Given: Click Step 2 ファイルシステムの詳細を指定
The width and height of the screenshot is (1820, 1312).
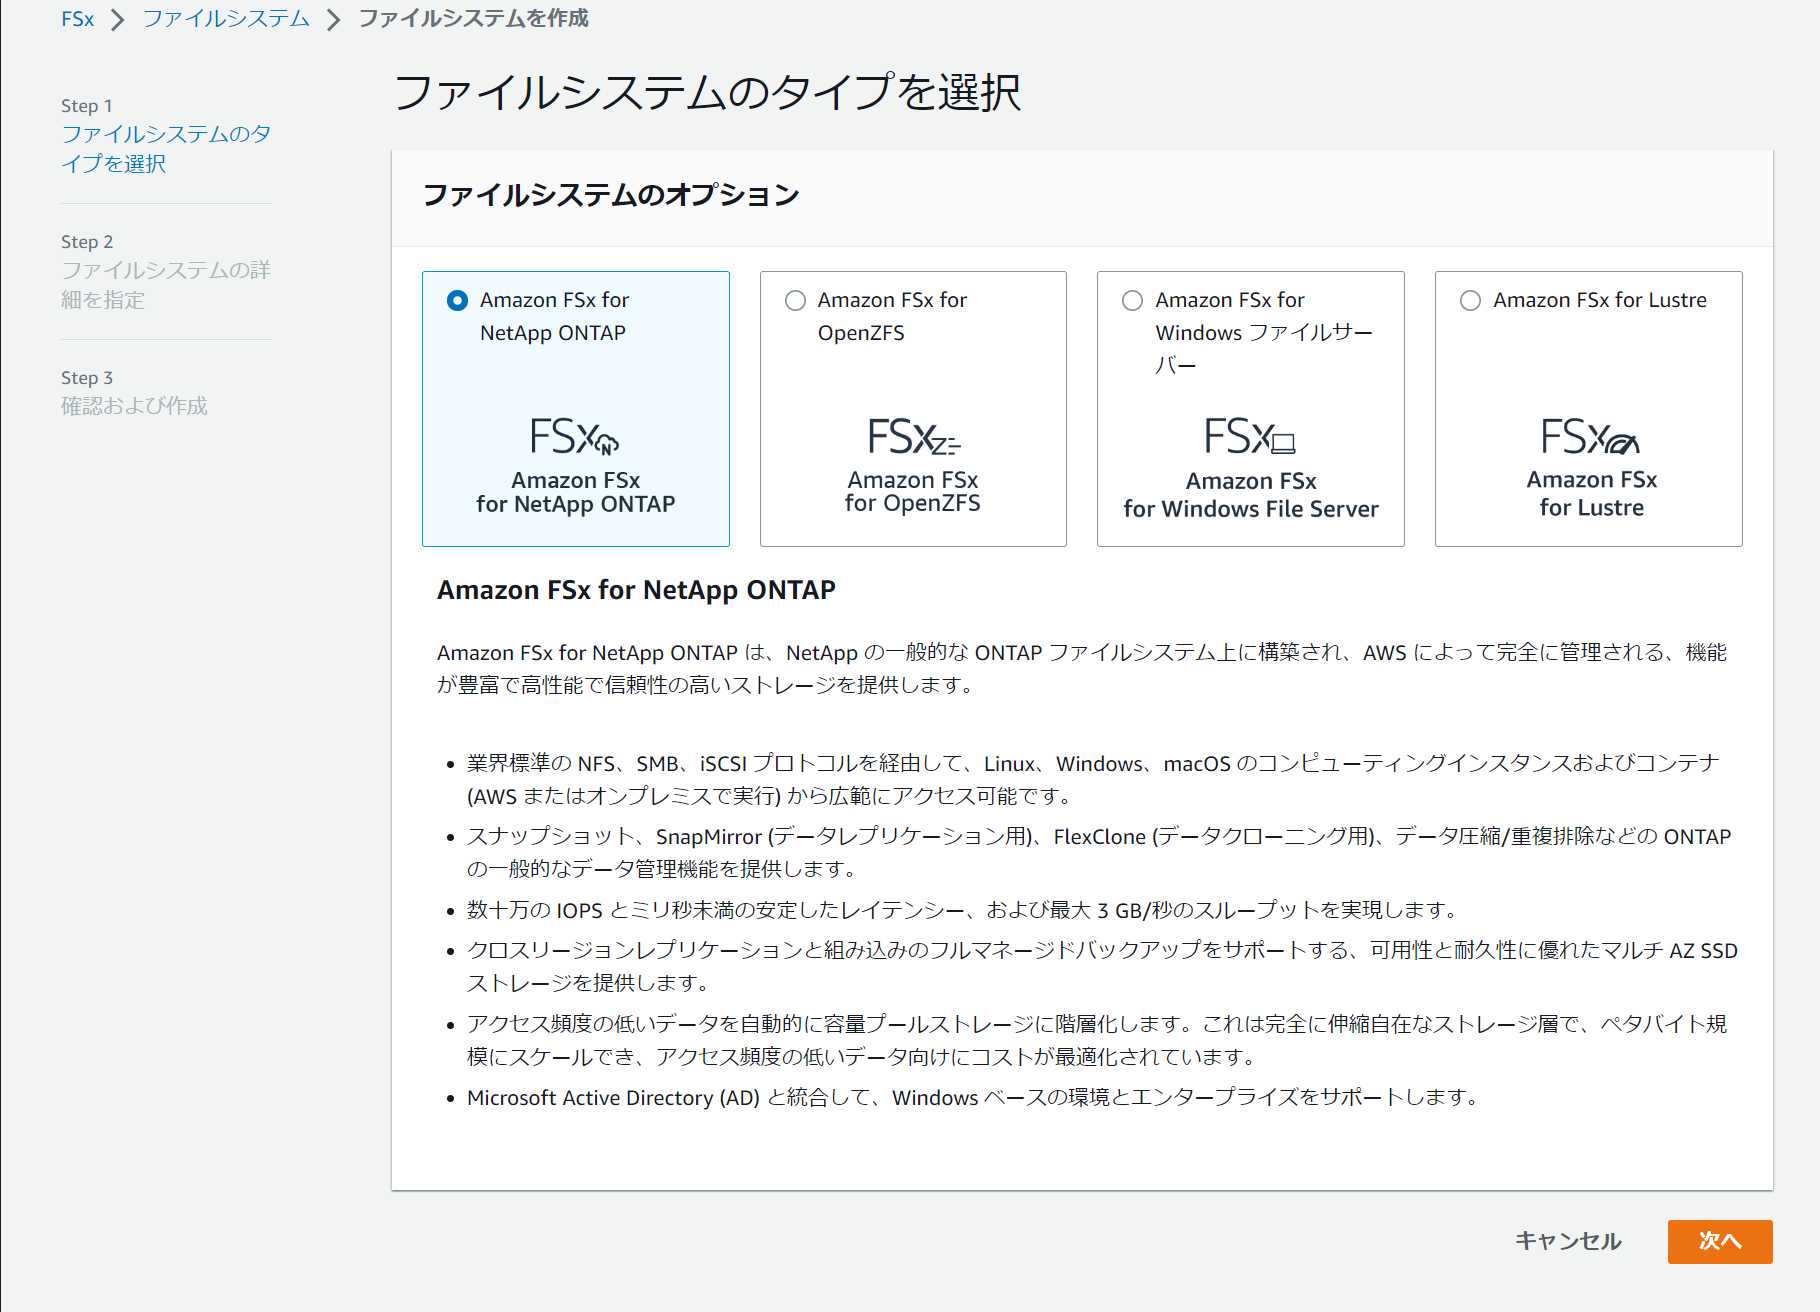Looking at the screenshot, I should (x=166, y=284).
